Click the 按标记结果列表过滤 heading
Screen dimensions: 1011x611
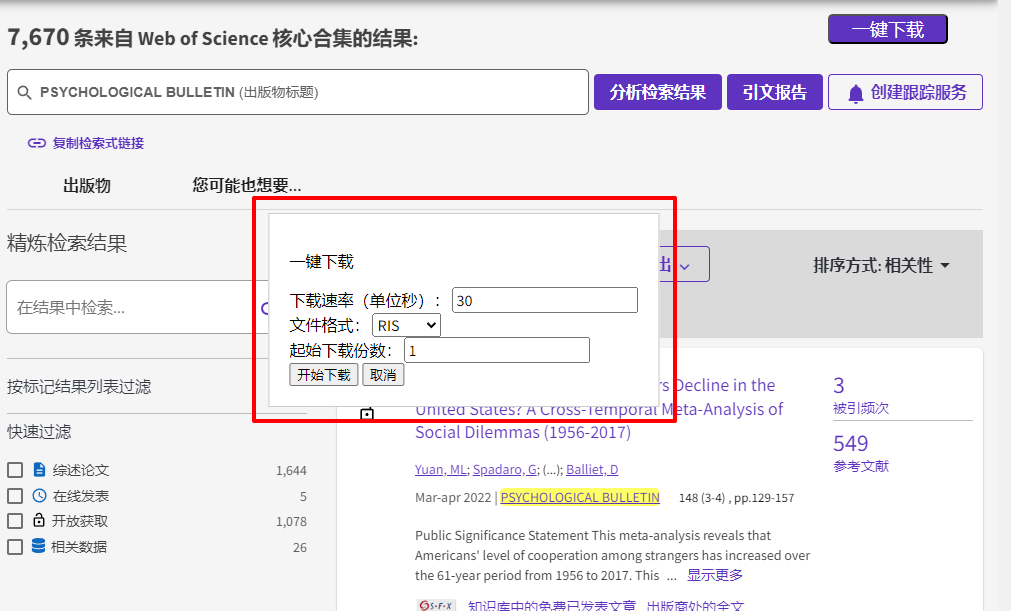point(79,386)
